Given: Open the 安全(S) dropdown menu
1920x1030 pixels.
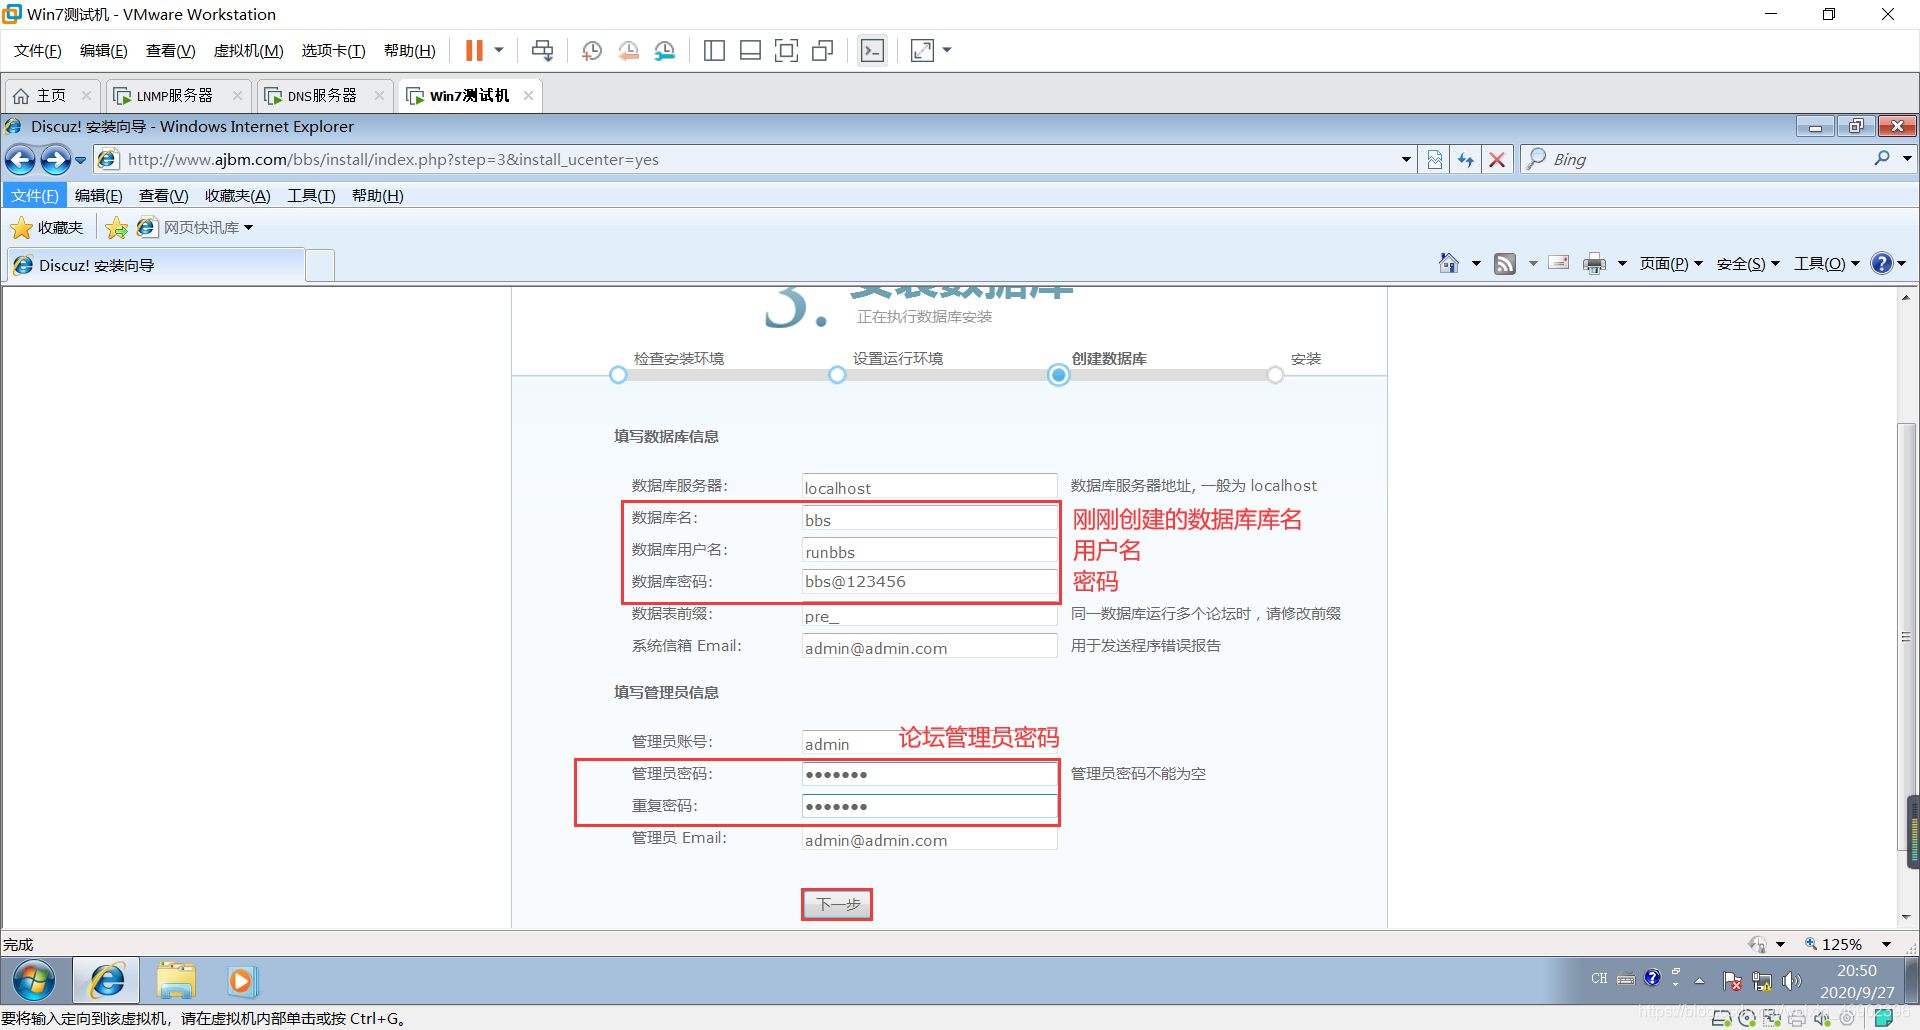Looking at the screenshot, I should pos(1748,263).
